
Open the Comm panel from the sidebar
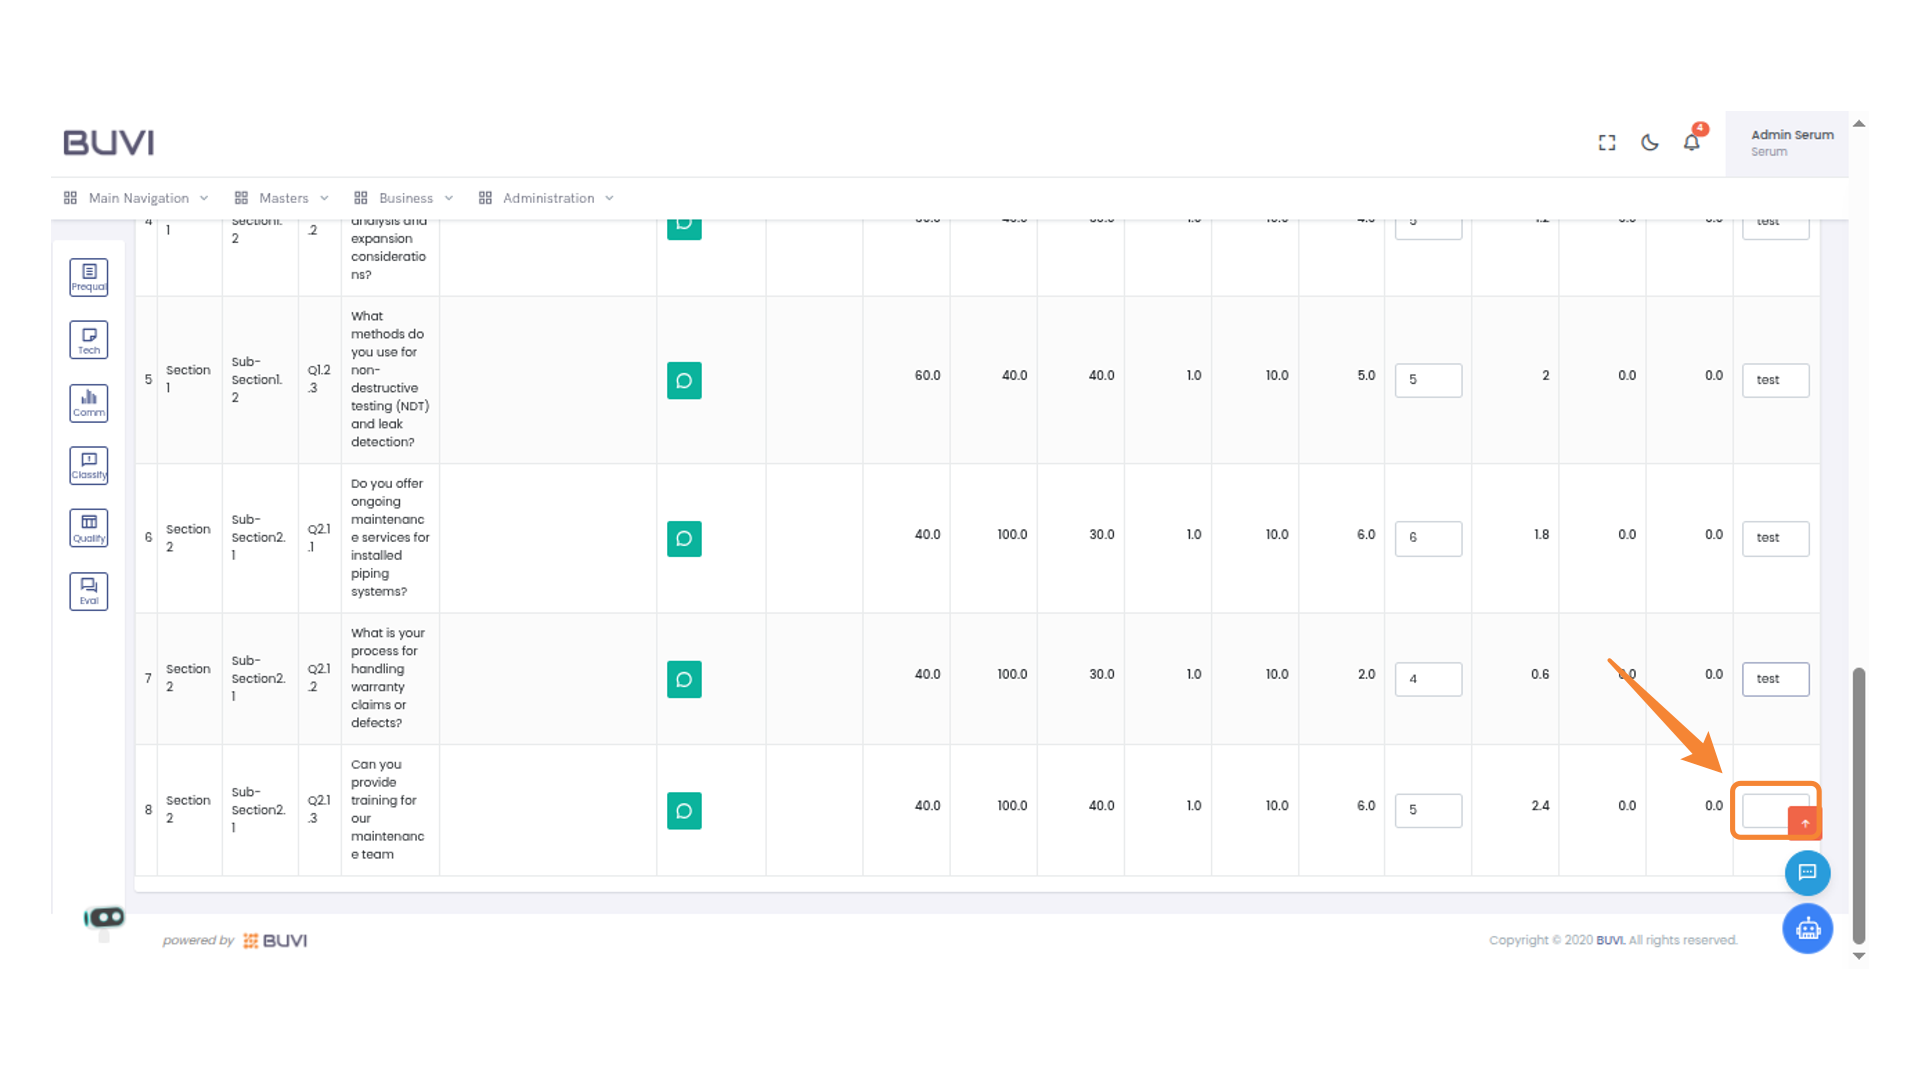point(88,403)
